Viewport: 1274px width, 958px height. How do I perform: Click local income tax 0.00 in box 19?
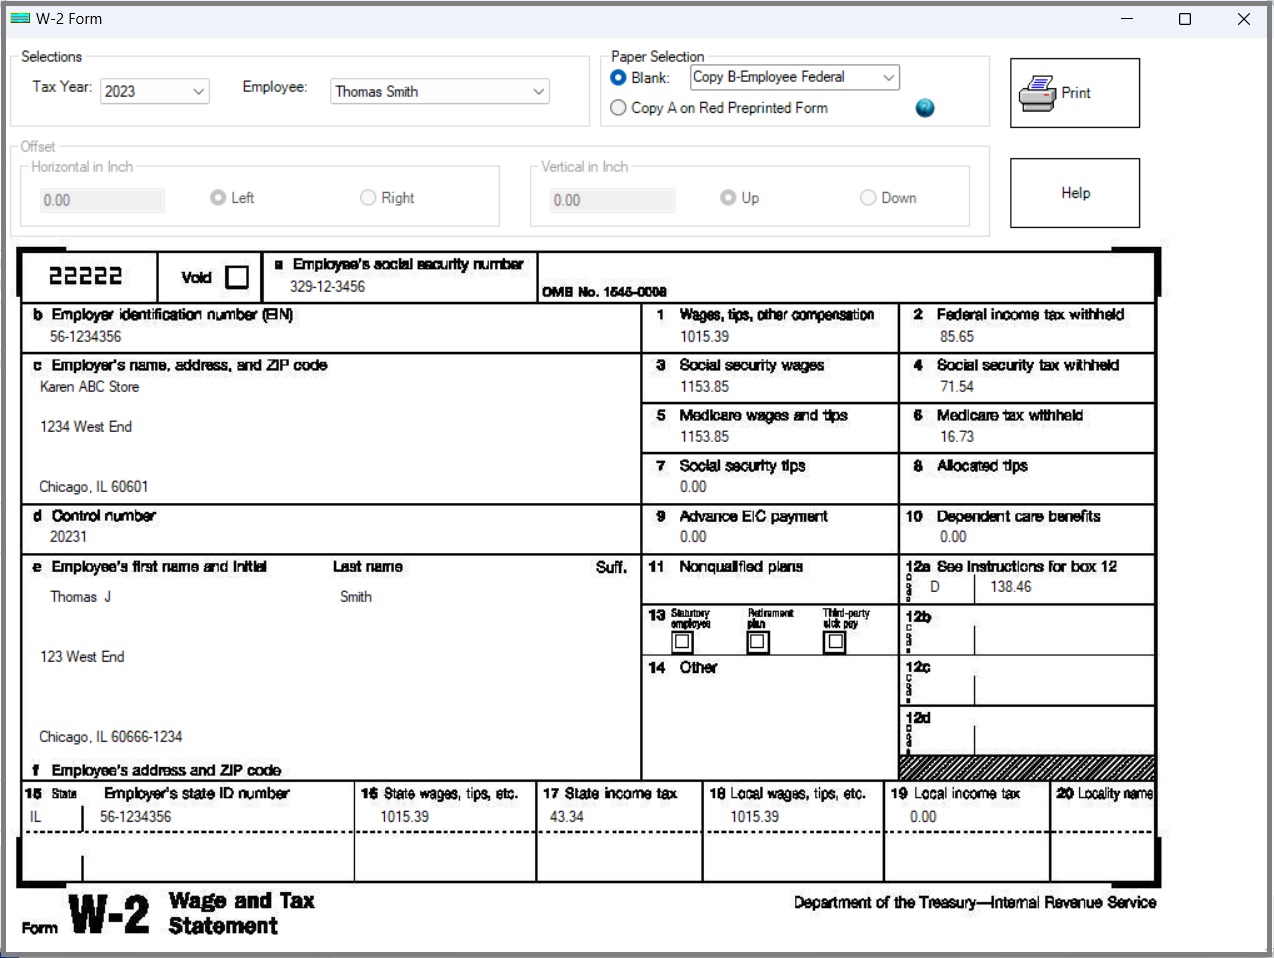923,816
